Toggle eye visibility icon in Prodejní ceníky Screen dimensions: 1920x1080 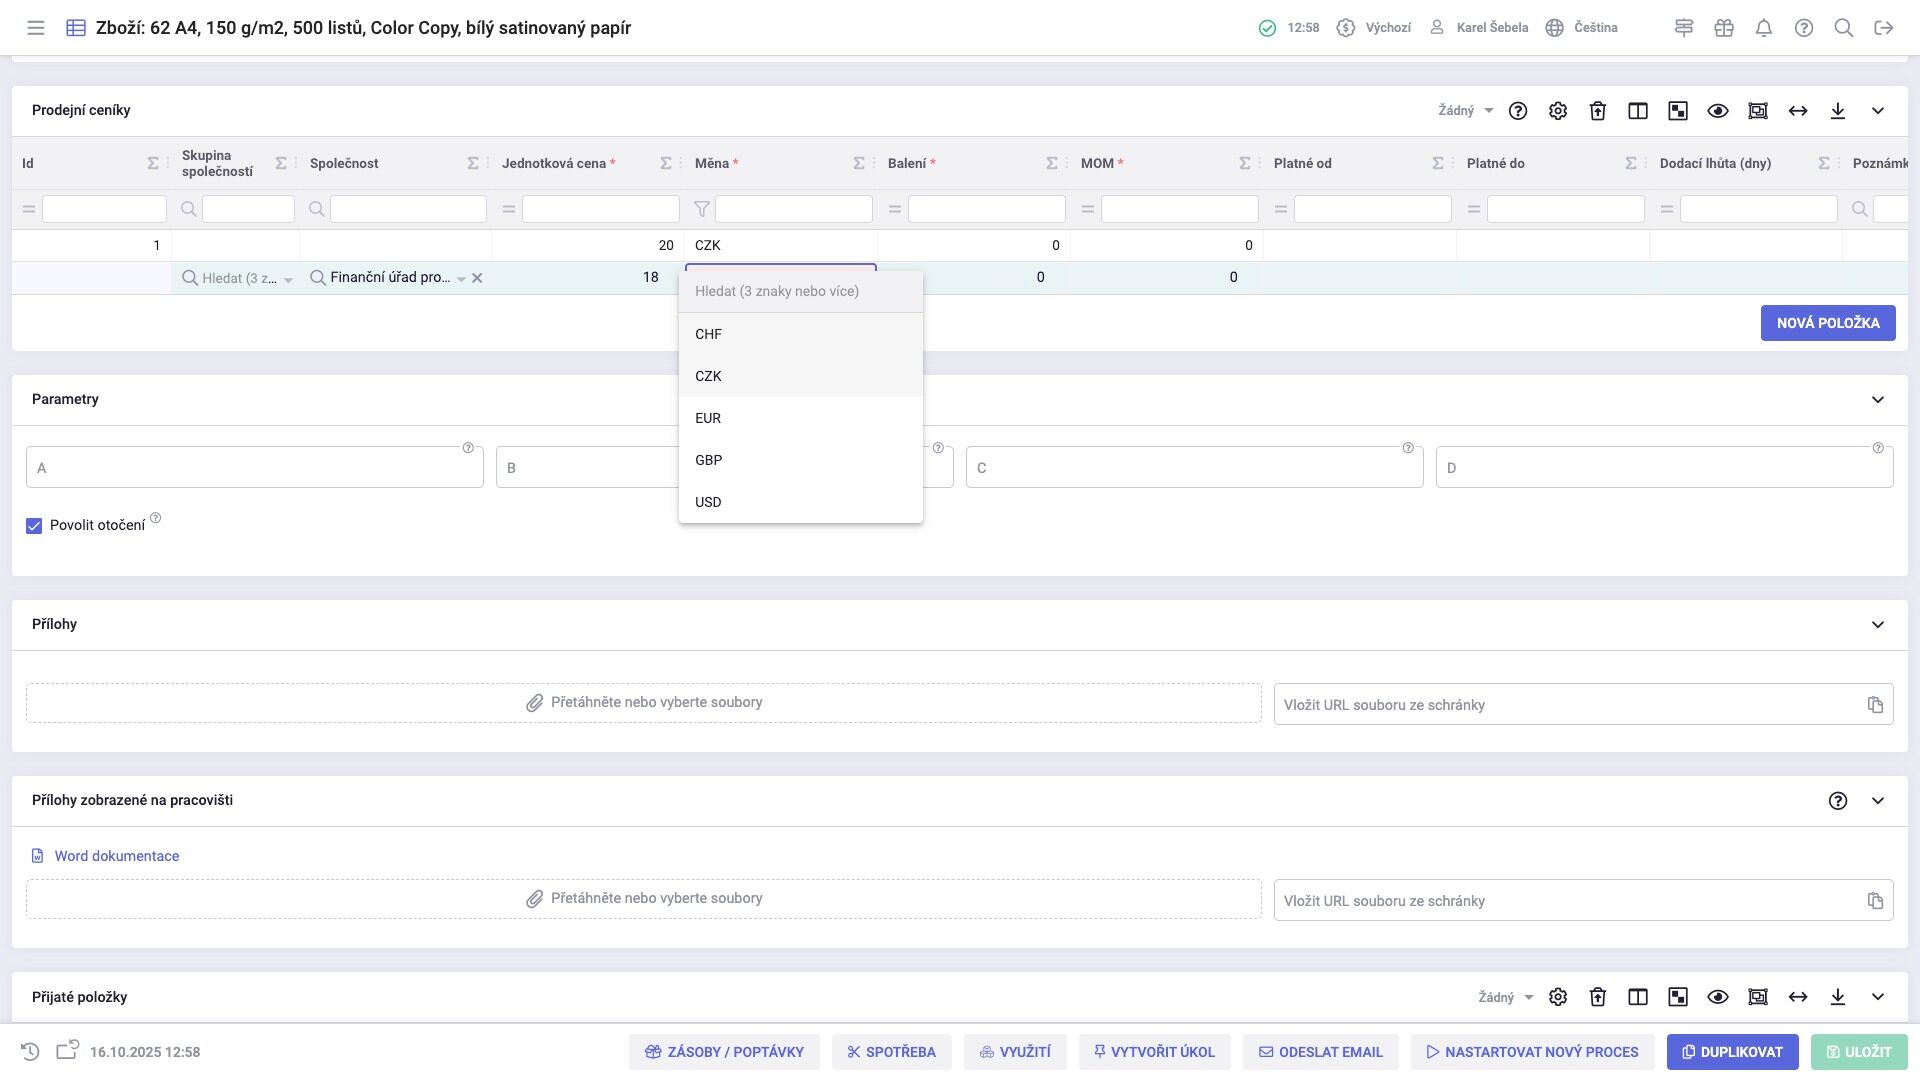coord(1717,111)
